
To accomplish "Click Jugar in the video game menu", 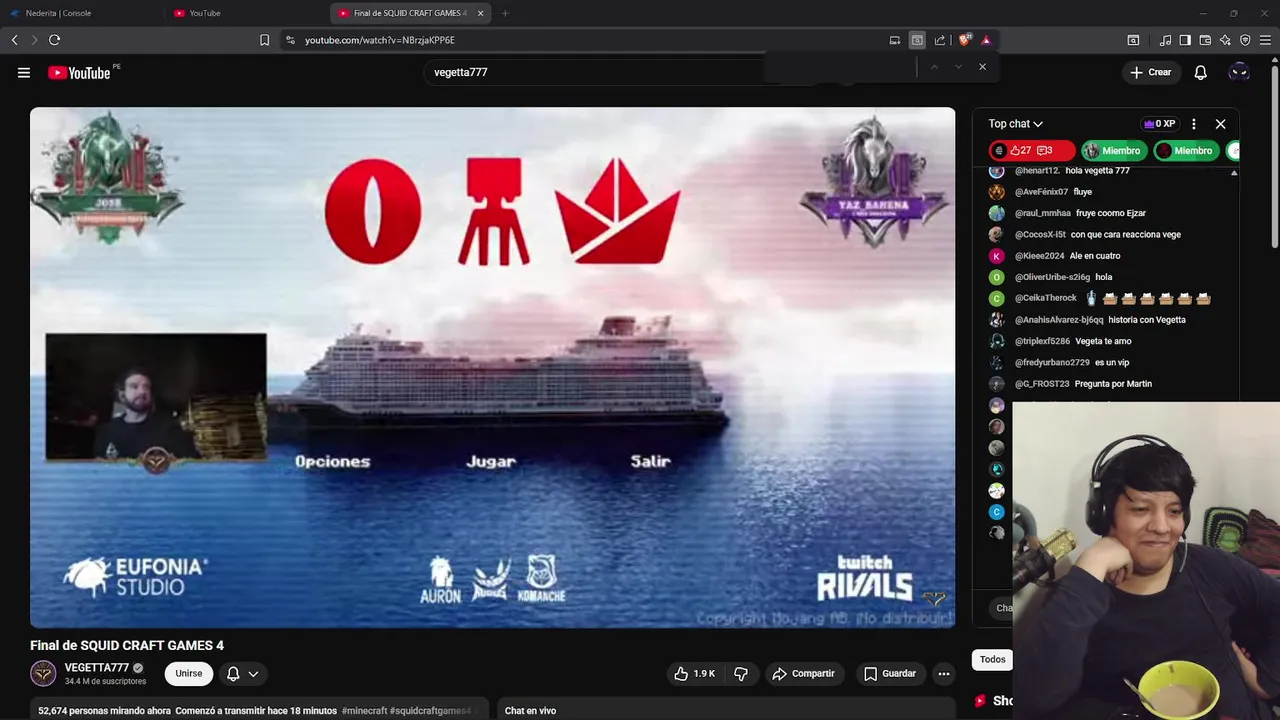I will click(491, 461).
